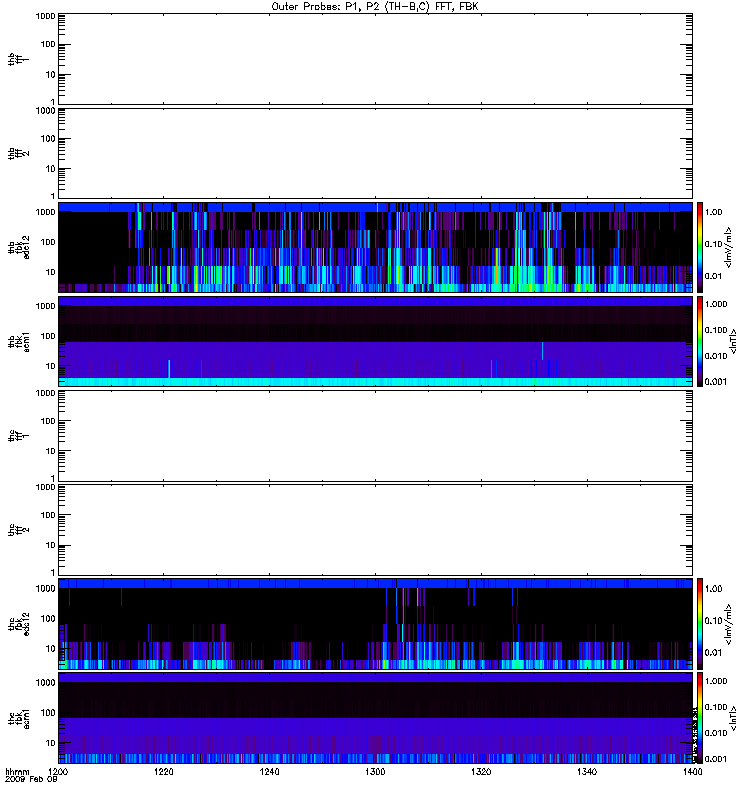
Task: Click '1.00' on the thc fbk edc12 color scale
Action: tap(714, 589)
